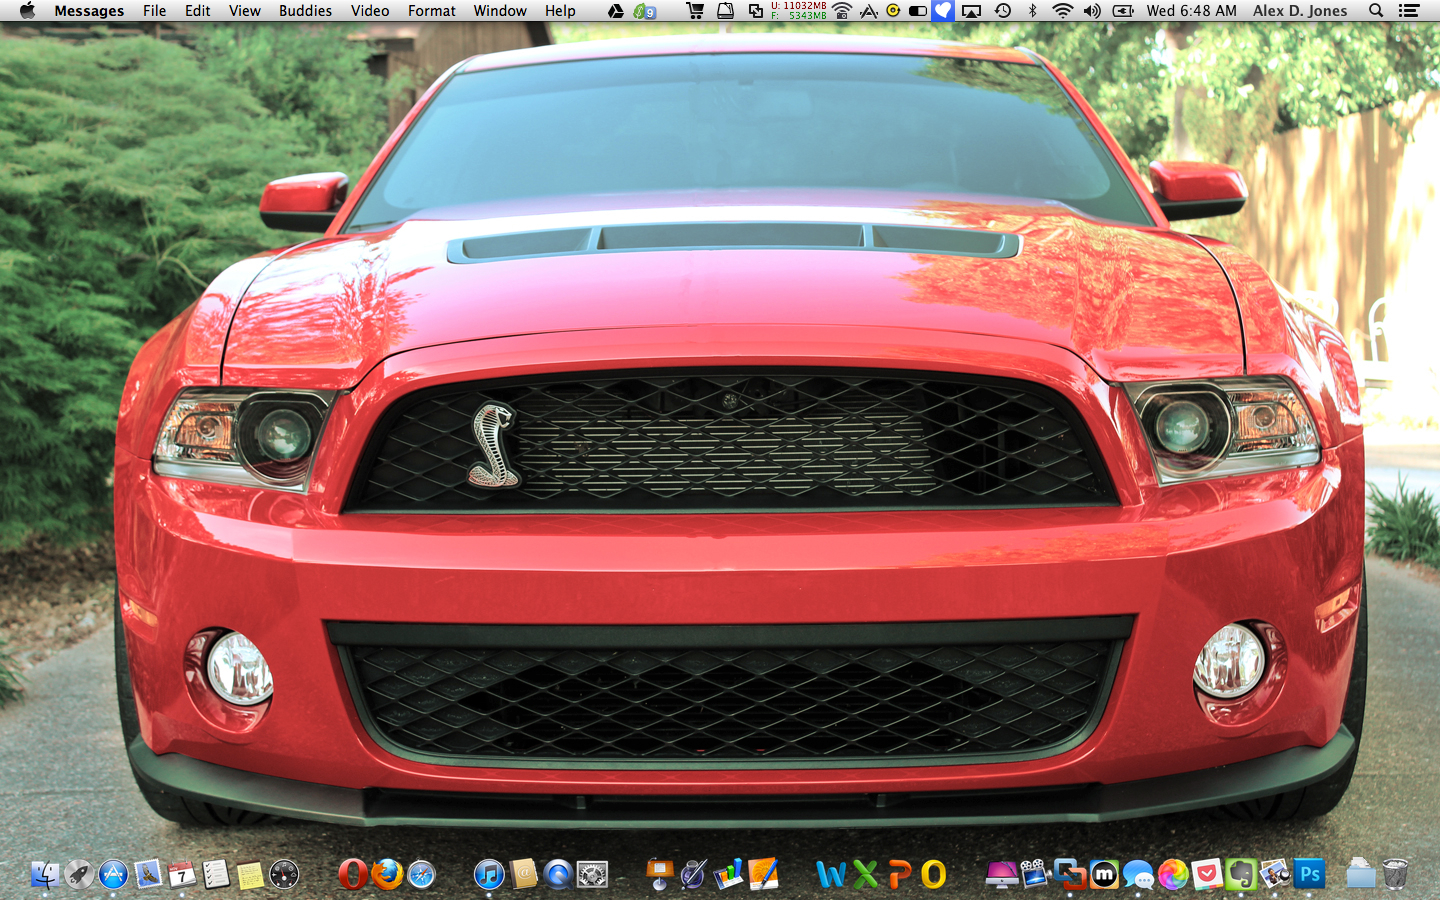Click Google Drive menu bar icon
The height and width of the screenshot is (900, 1440).
[616, 11]
